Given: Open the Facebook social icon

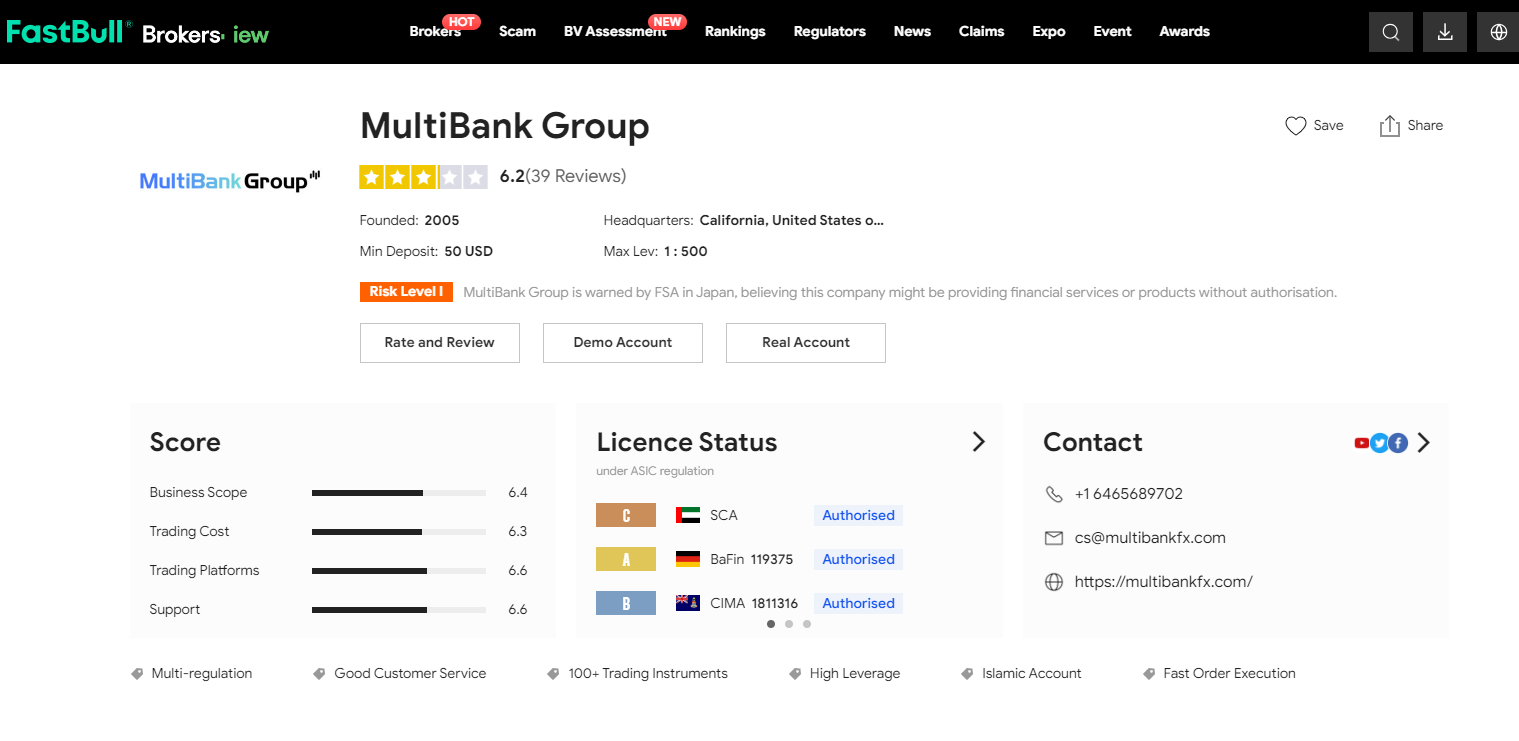Looking at the screenshot, I should coord(1398,443).
